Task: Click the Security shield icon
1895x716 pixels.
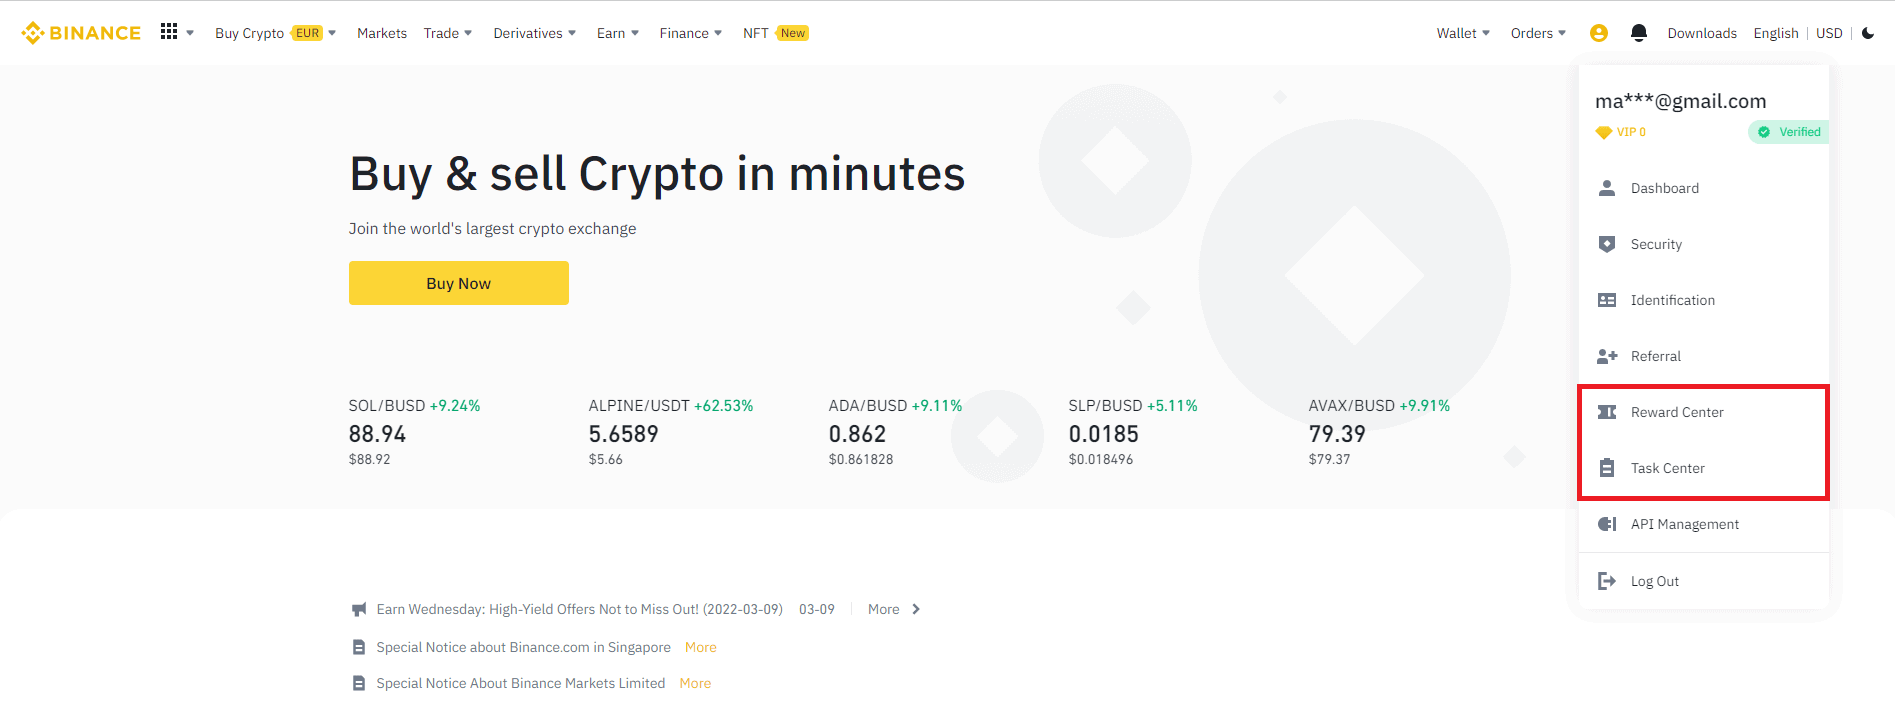Action: pyautogui.click(x=1607, y=244)
